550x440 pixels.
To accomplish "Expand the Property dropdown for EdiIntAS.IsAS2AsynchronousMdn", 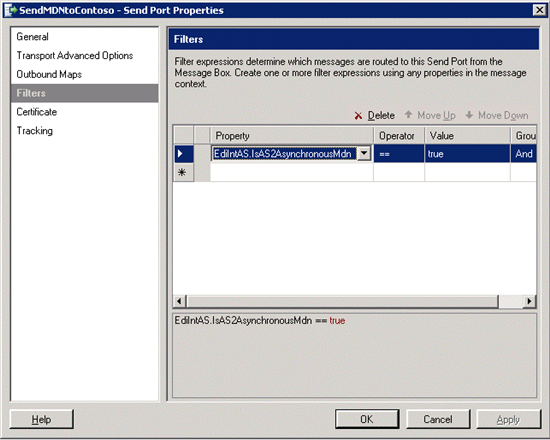I will coord(364,153).
